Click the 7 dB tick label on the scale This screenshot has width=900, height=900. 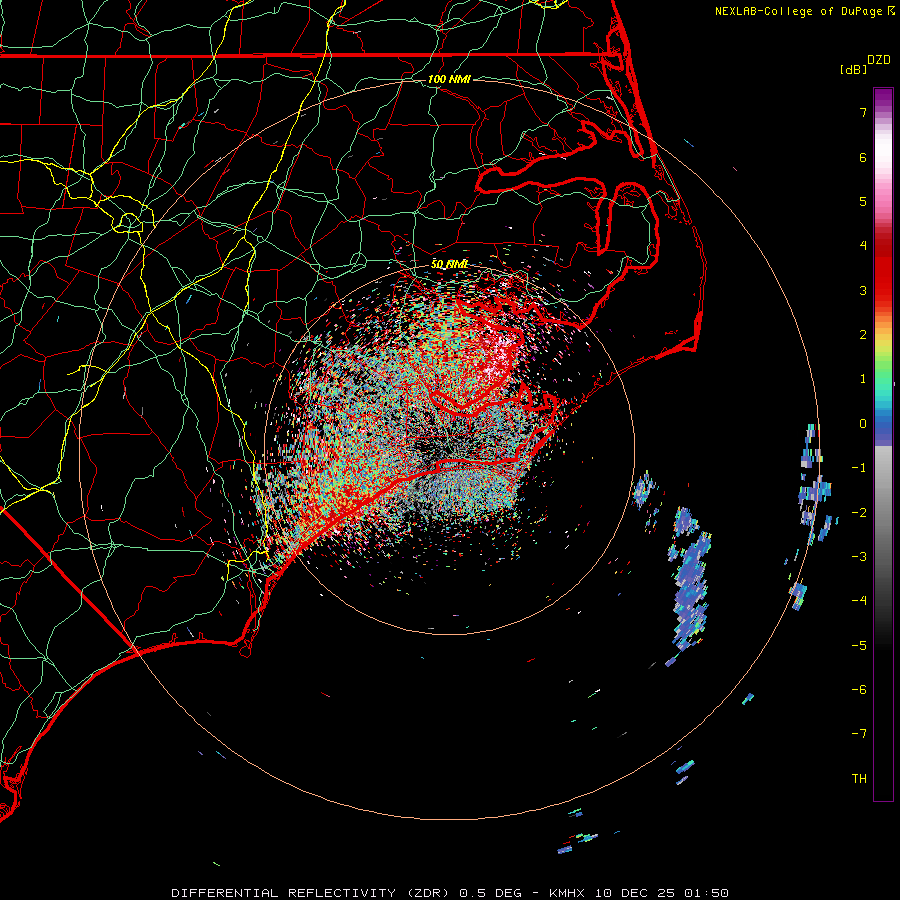[863, 112]
